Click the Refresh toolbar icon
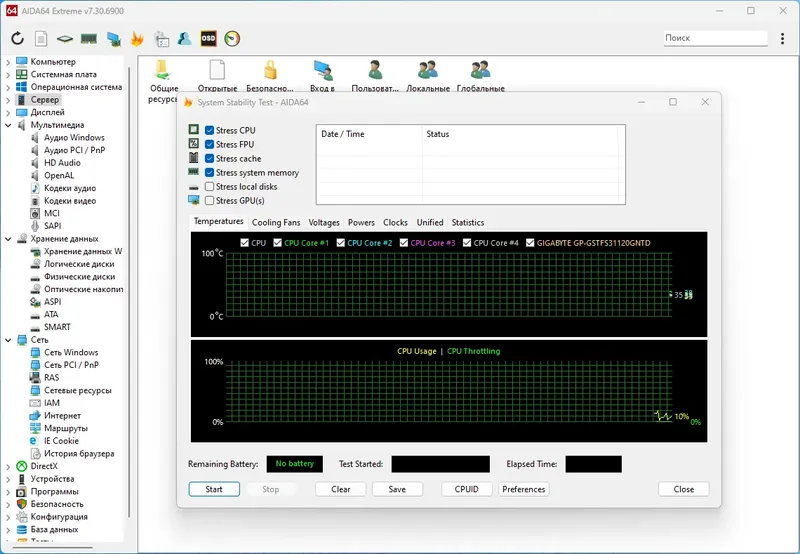The image size is (800, 554). click(x=17, y=39)
